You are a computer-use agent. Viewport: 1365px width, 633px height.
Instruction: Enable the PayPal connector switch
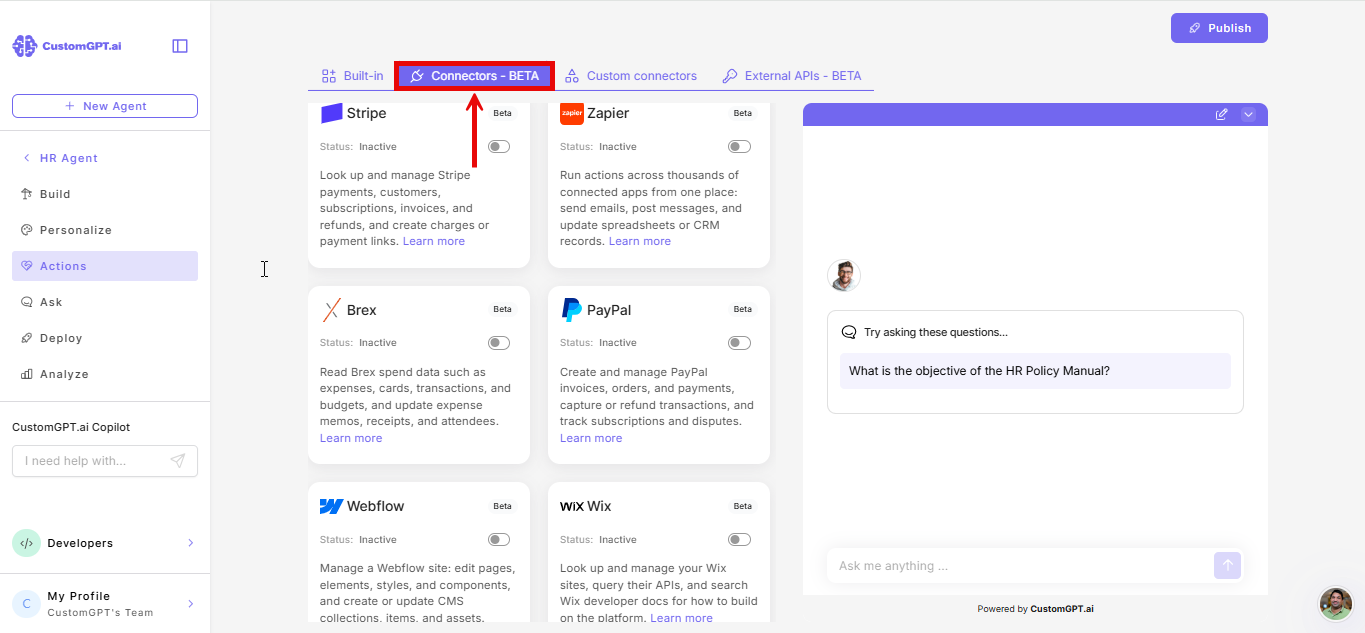point(739,343)
